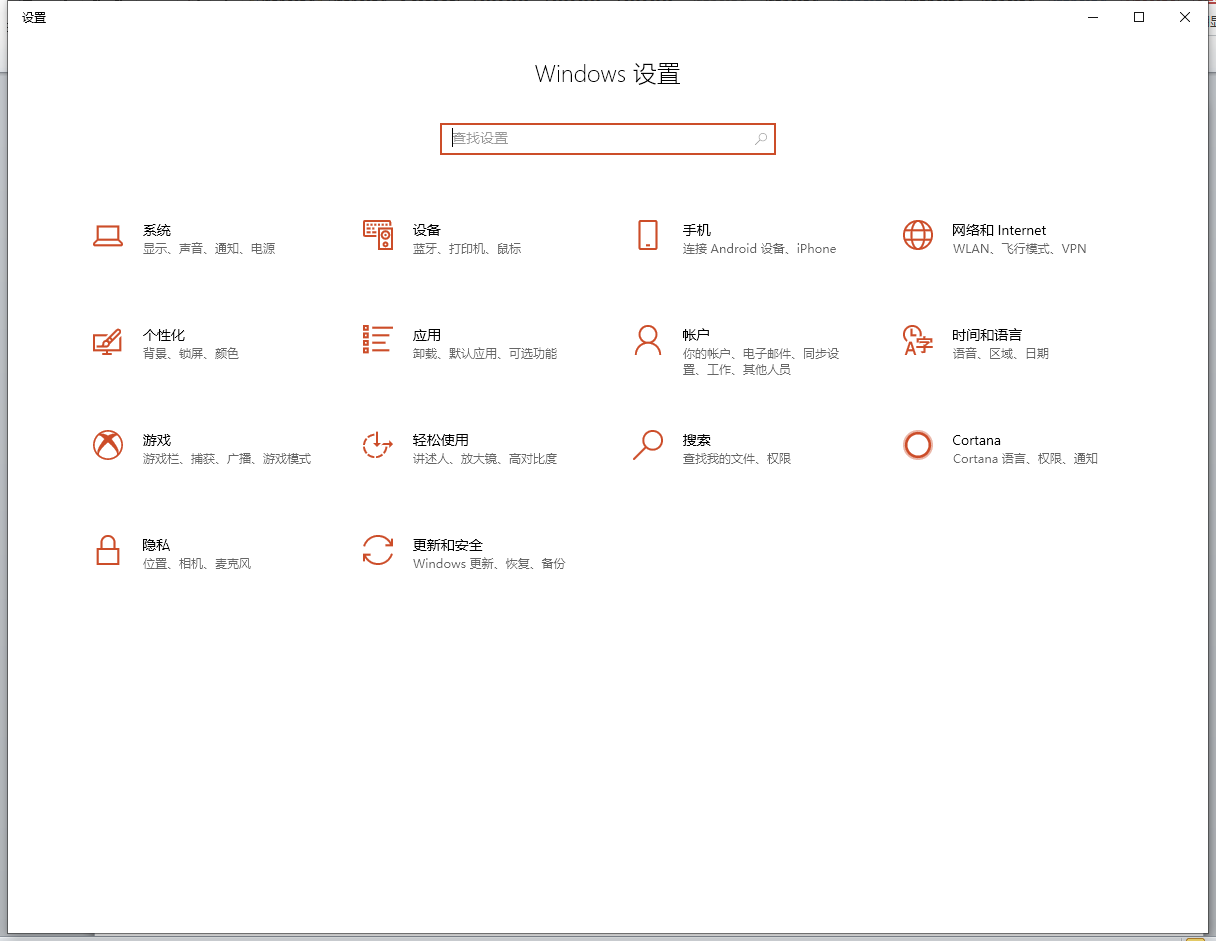Click the magnifier icon in search box
1216x941 pixels.
click(x=761, y=139)
